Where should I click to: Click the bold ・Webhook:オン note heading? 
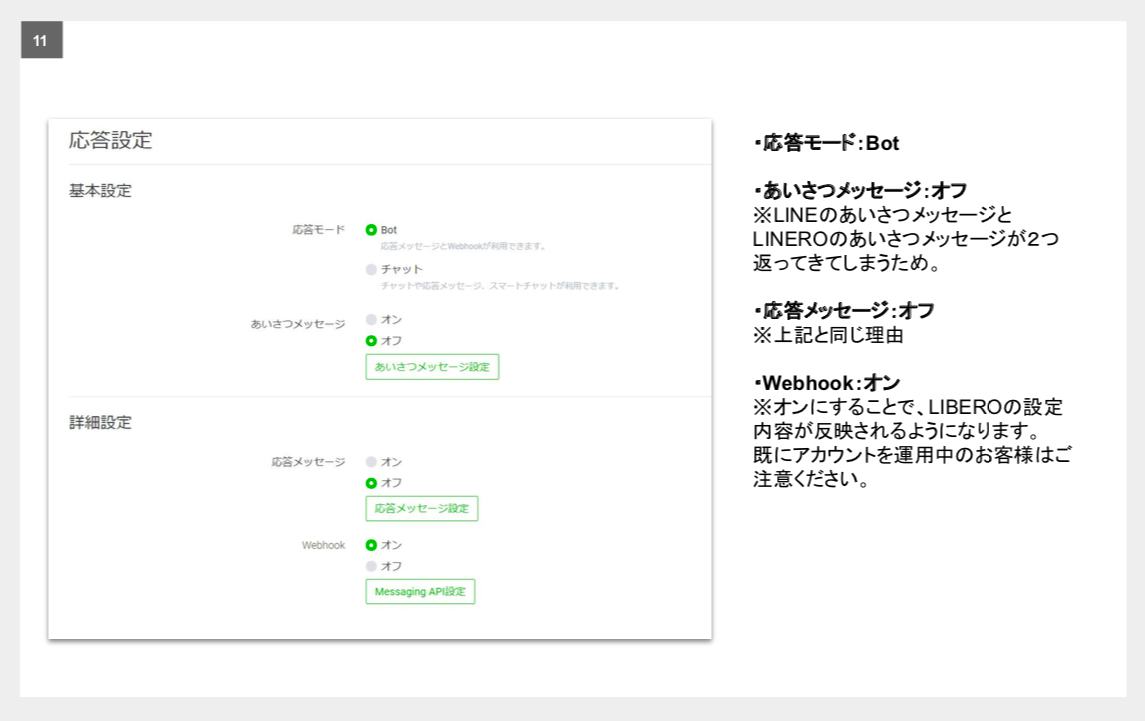(x=826, y=384)
